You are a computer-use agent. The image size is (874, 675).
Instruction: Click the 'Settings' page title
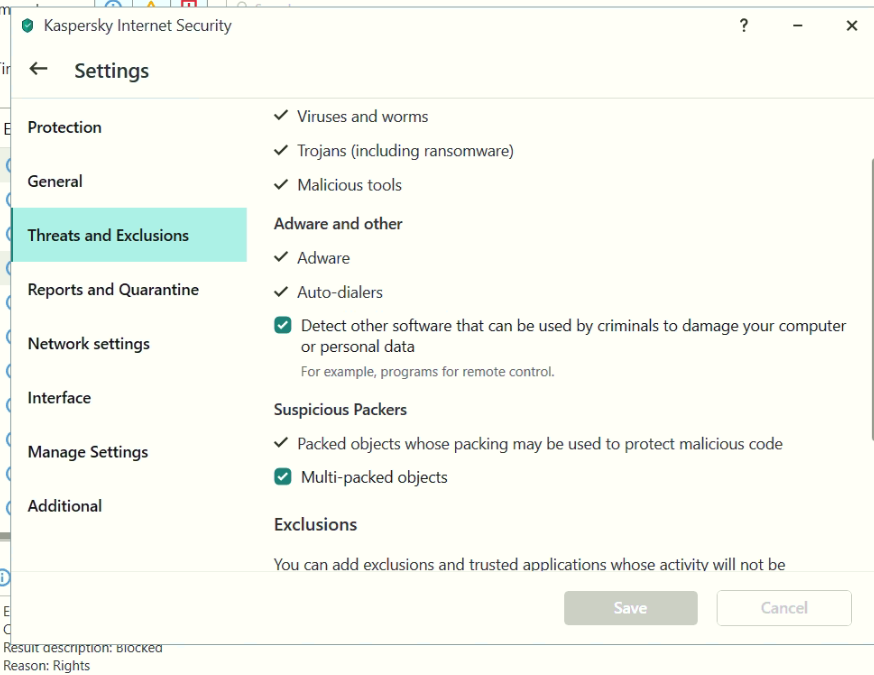[x=111, y=71]
